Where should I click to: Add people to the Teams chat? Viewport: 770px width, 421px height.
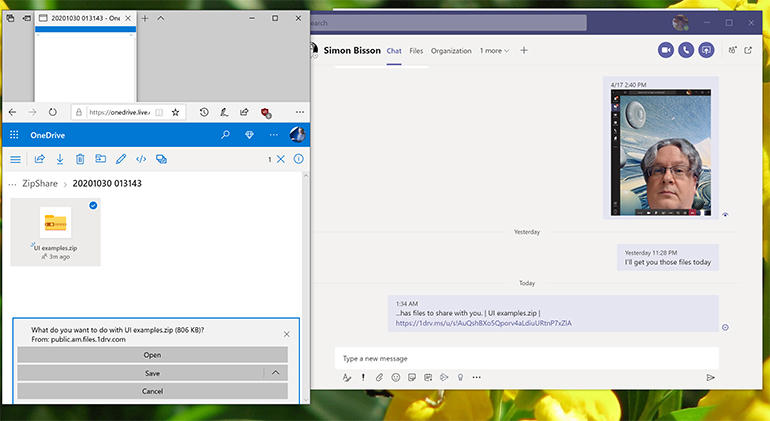coord(732,50)
